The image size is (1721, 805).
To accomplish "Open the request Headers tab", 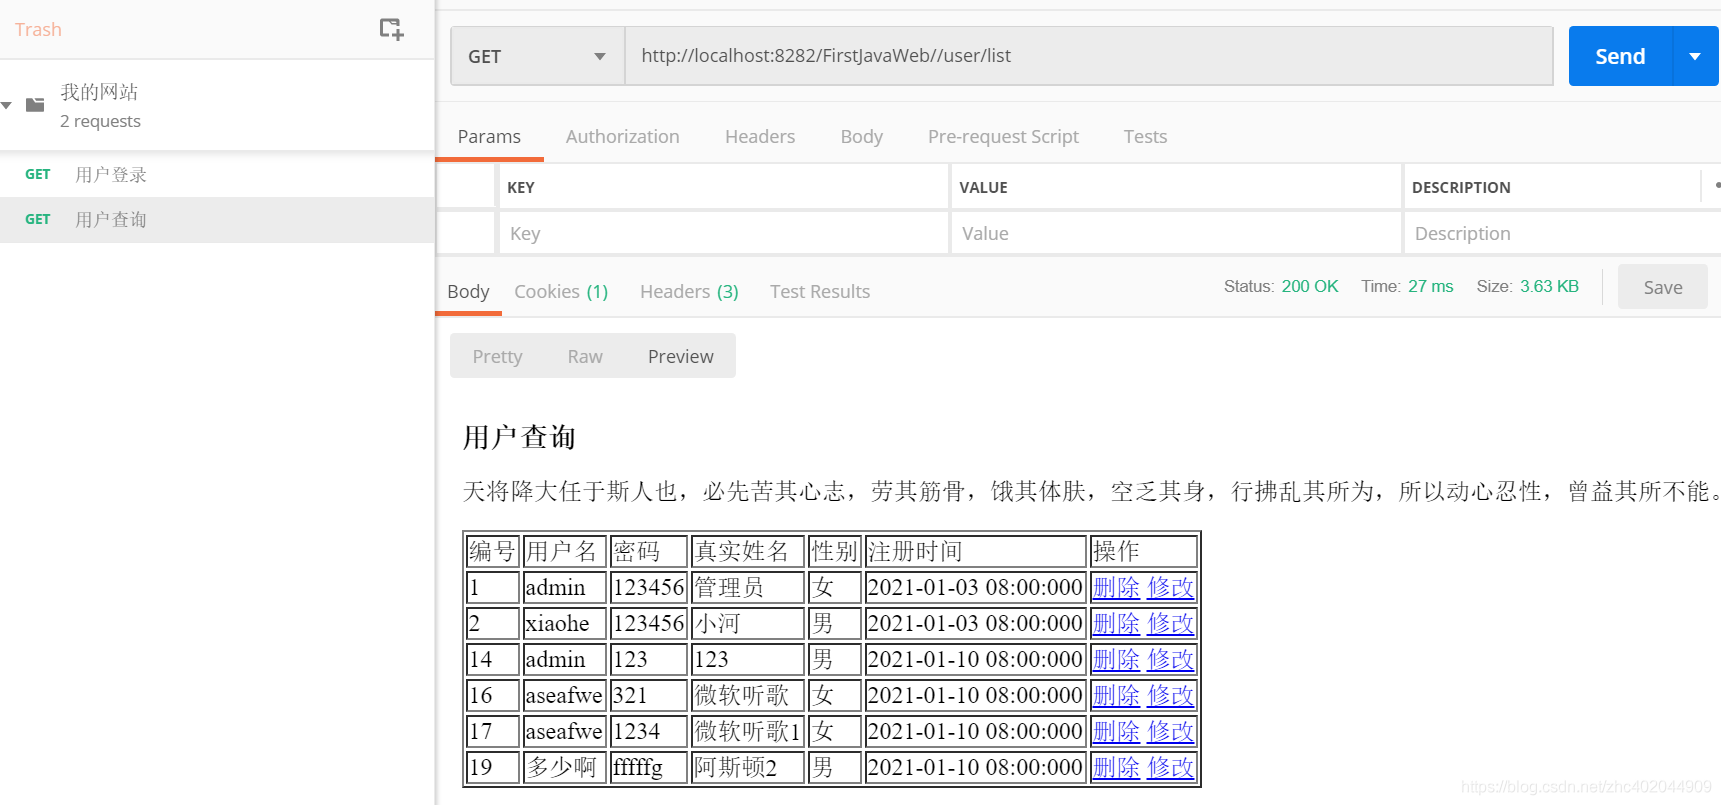I will tap(759, 137).
